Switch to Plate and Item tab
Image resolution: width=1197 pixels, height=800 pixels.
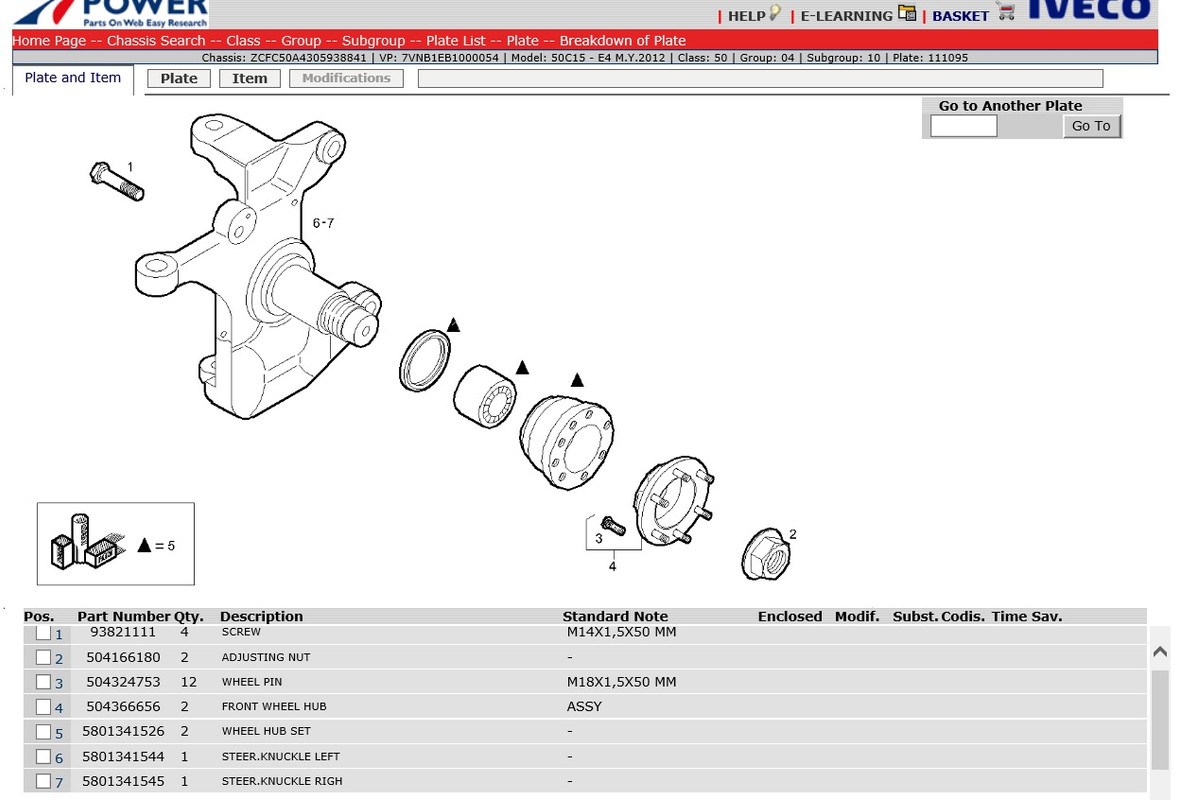pos(73,78)
